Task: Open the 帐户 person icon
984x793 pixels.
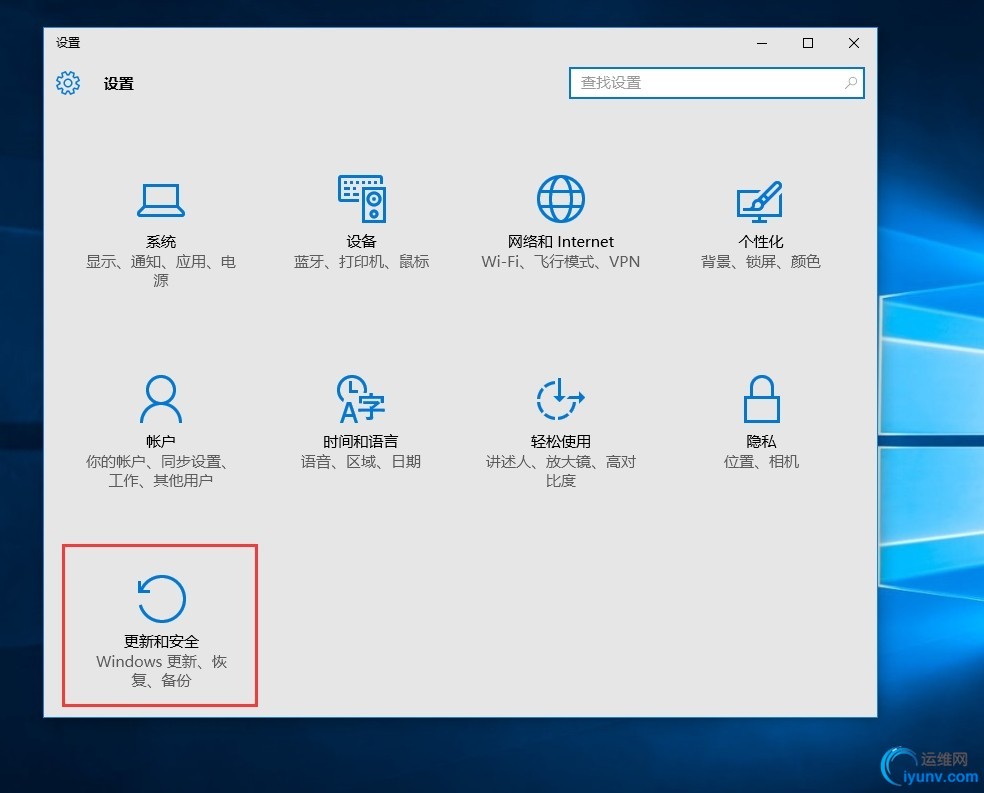Action: (x=161, y=399)
